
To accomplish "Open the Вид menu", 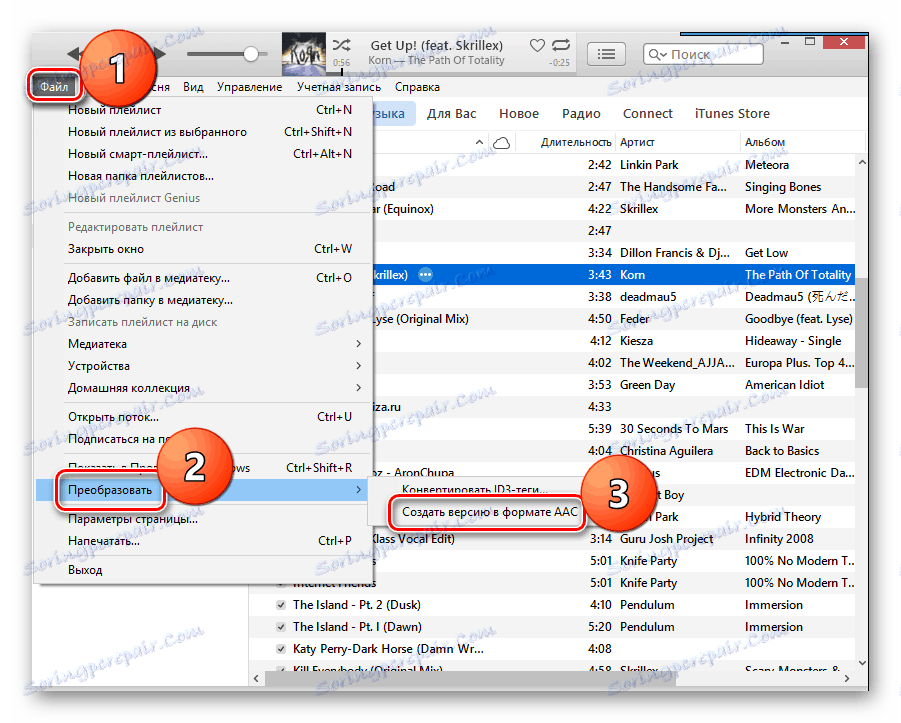I will click(193, 87).
